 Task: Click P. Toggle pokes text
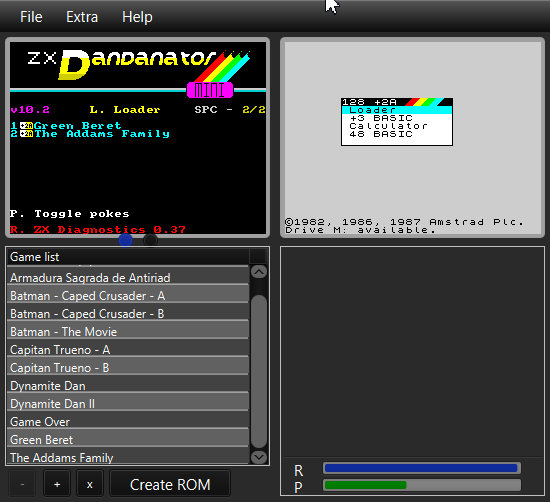pos(69,214)
